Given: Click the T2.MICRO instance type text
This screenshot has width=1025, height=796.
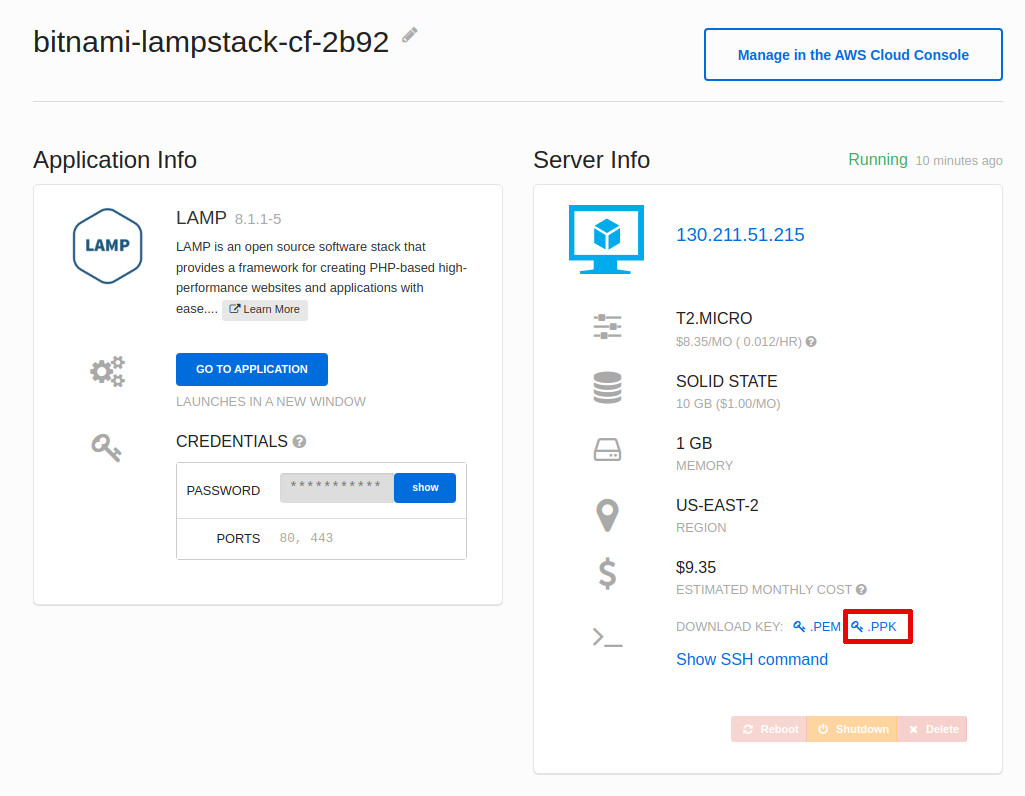Looking at the screenshot, I should click(714, 318).
